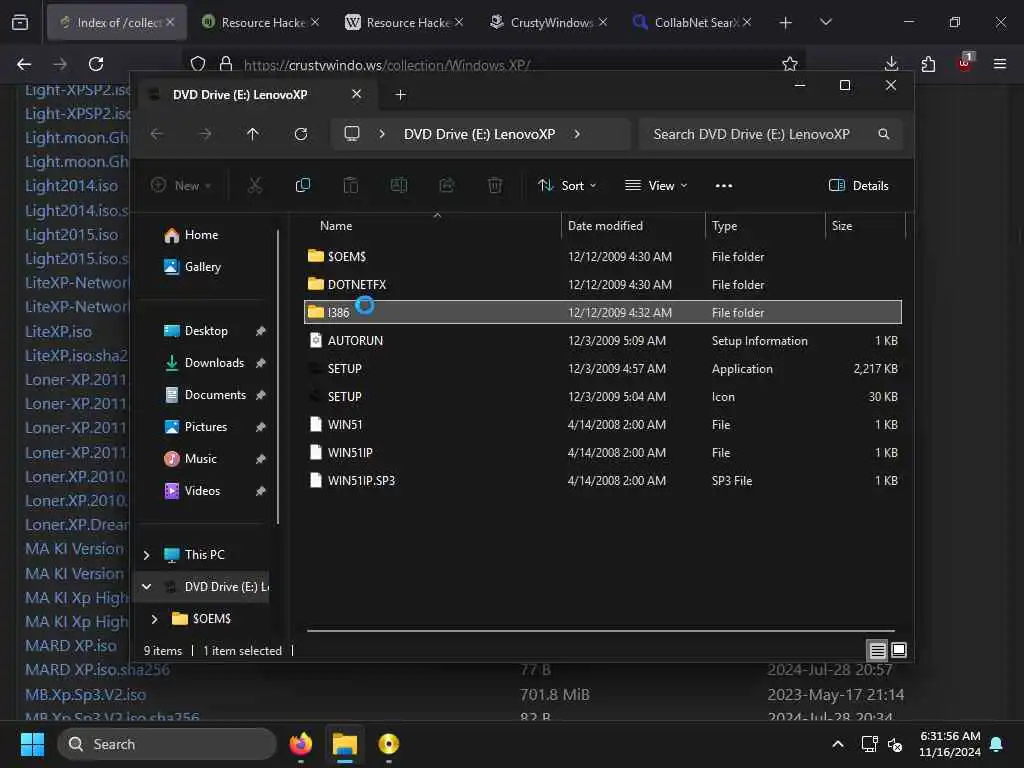Open Firefox from the taskbar
This screenshot has height=768, width=1024.
click(x=301, y=744)
